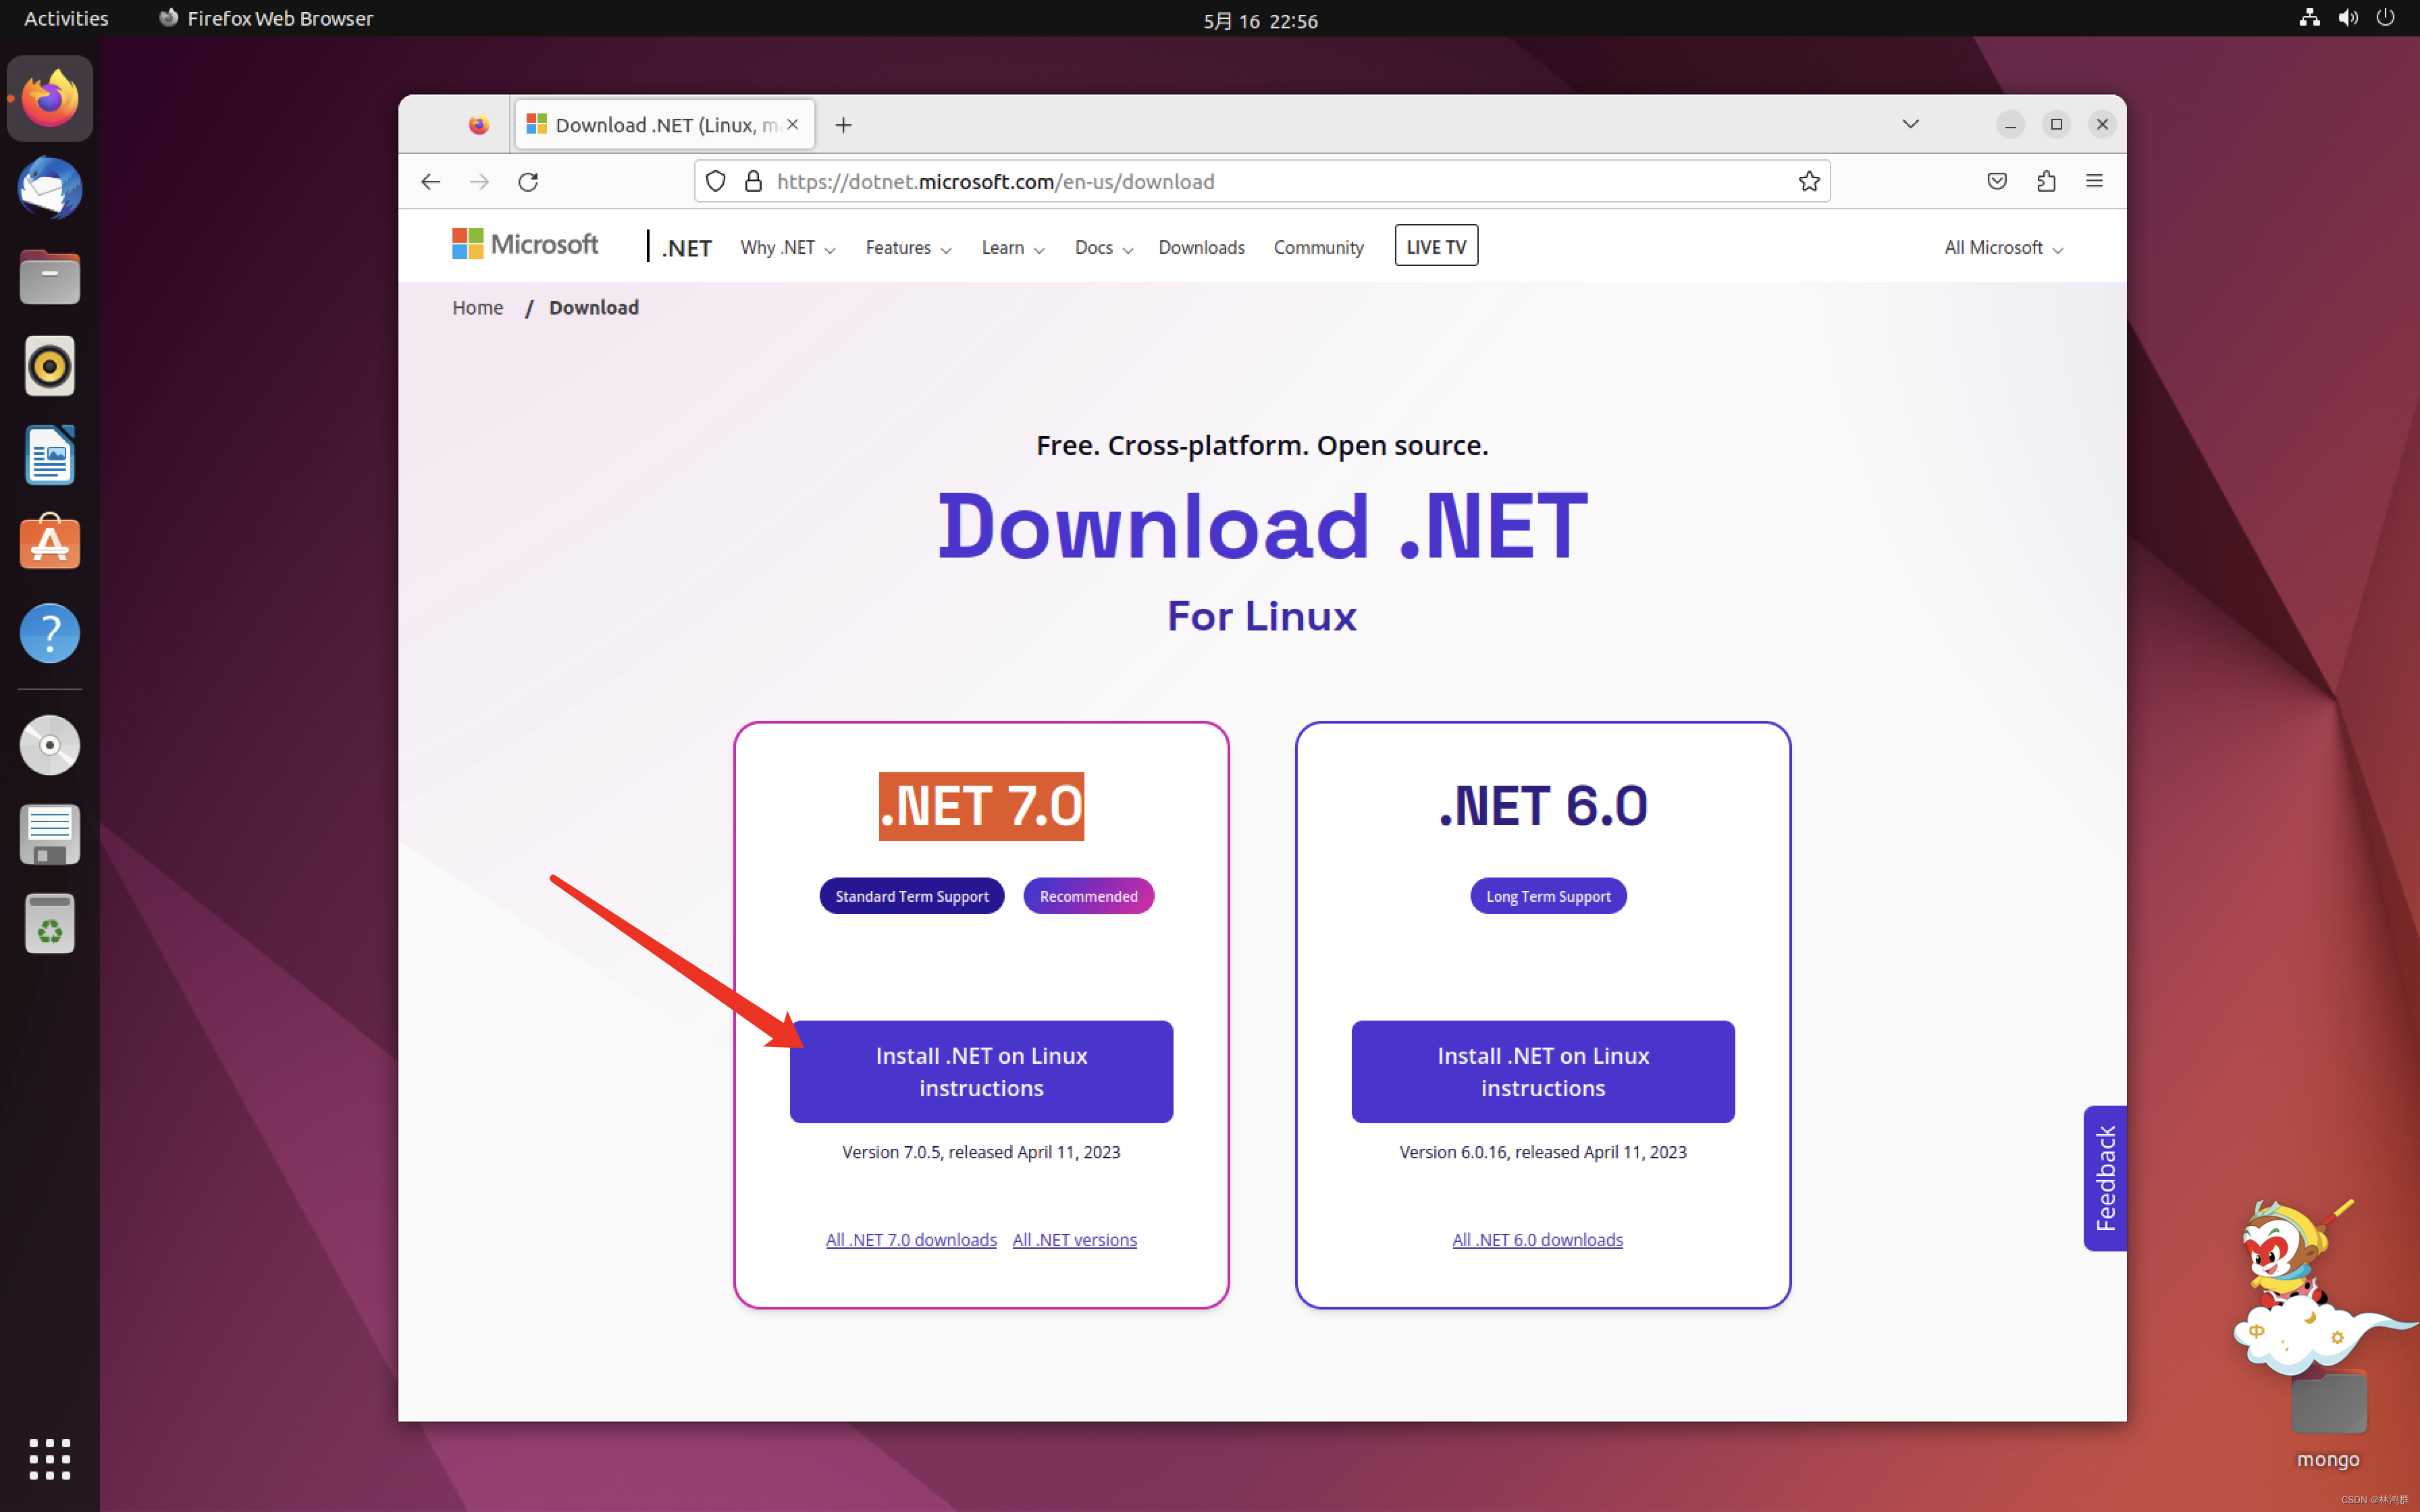Open the browser extensions panel

point(2045,181)
